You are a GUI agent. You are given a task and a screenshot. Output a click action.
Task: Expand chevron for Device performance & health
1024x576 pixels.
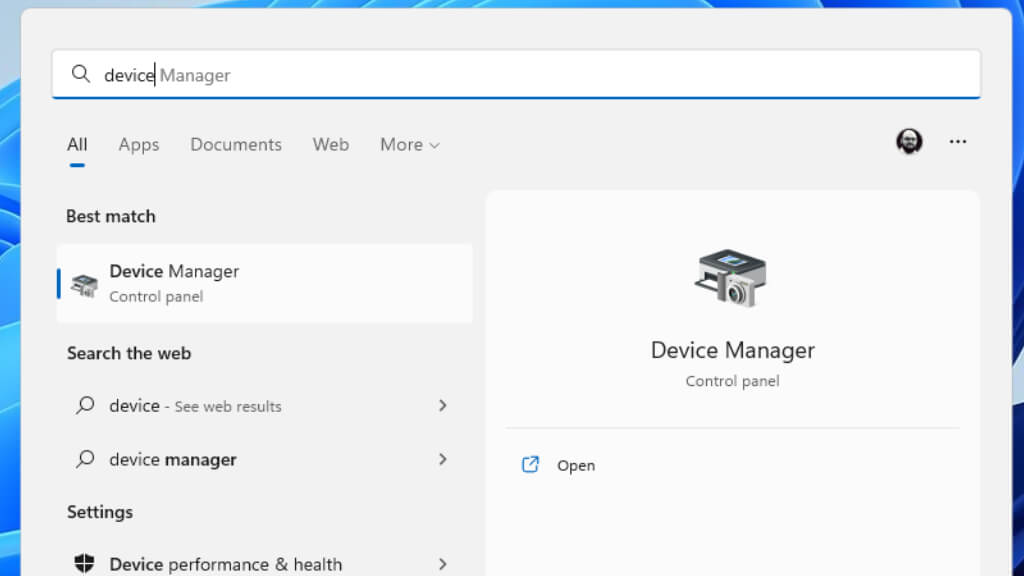pos(443,564)
